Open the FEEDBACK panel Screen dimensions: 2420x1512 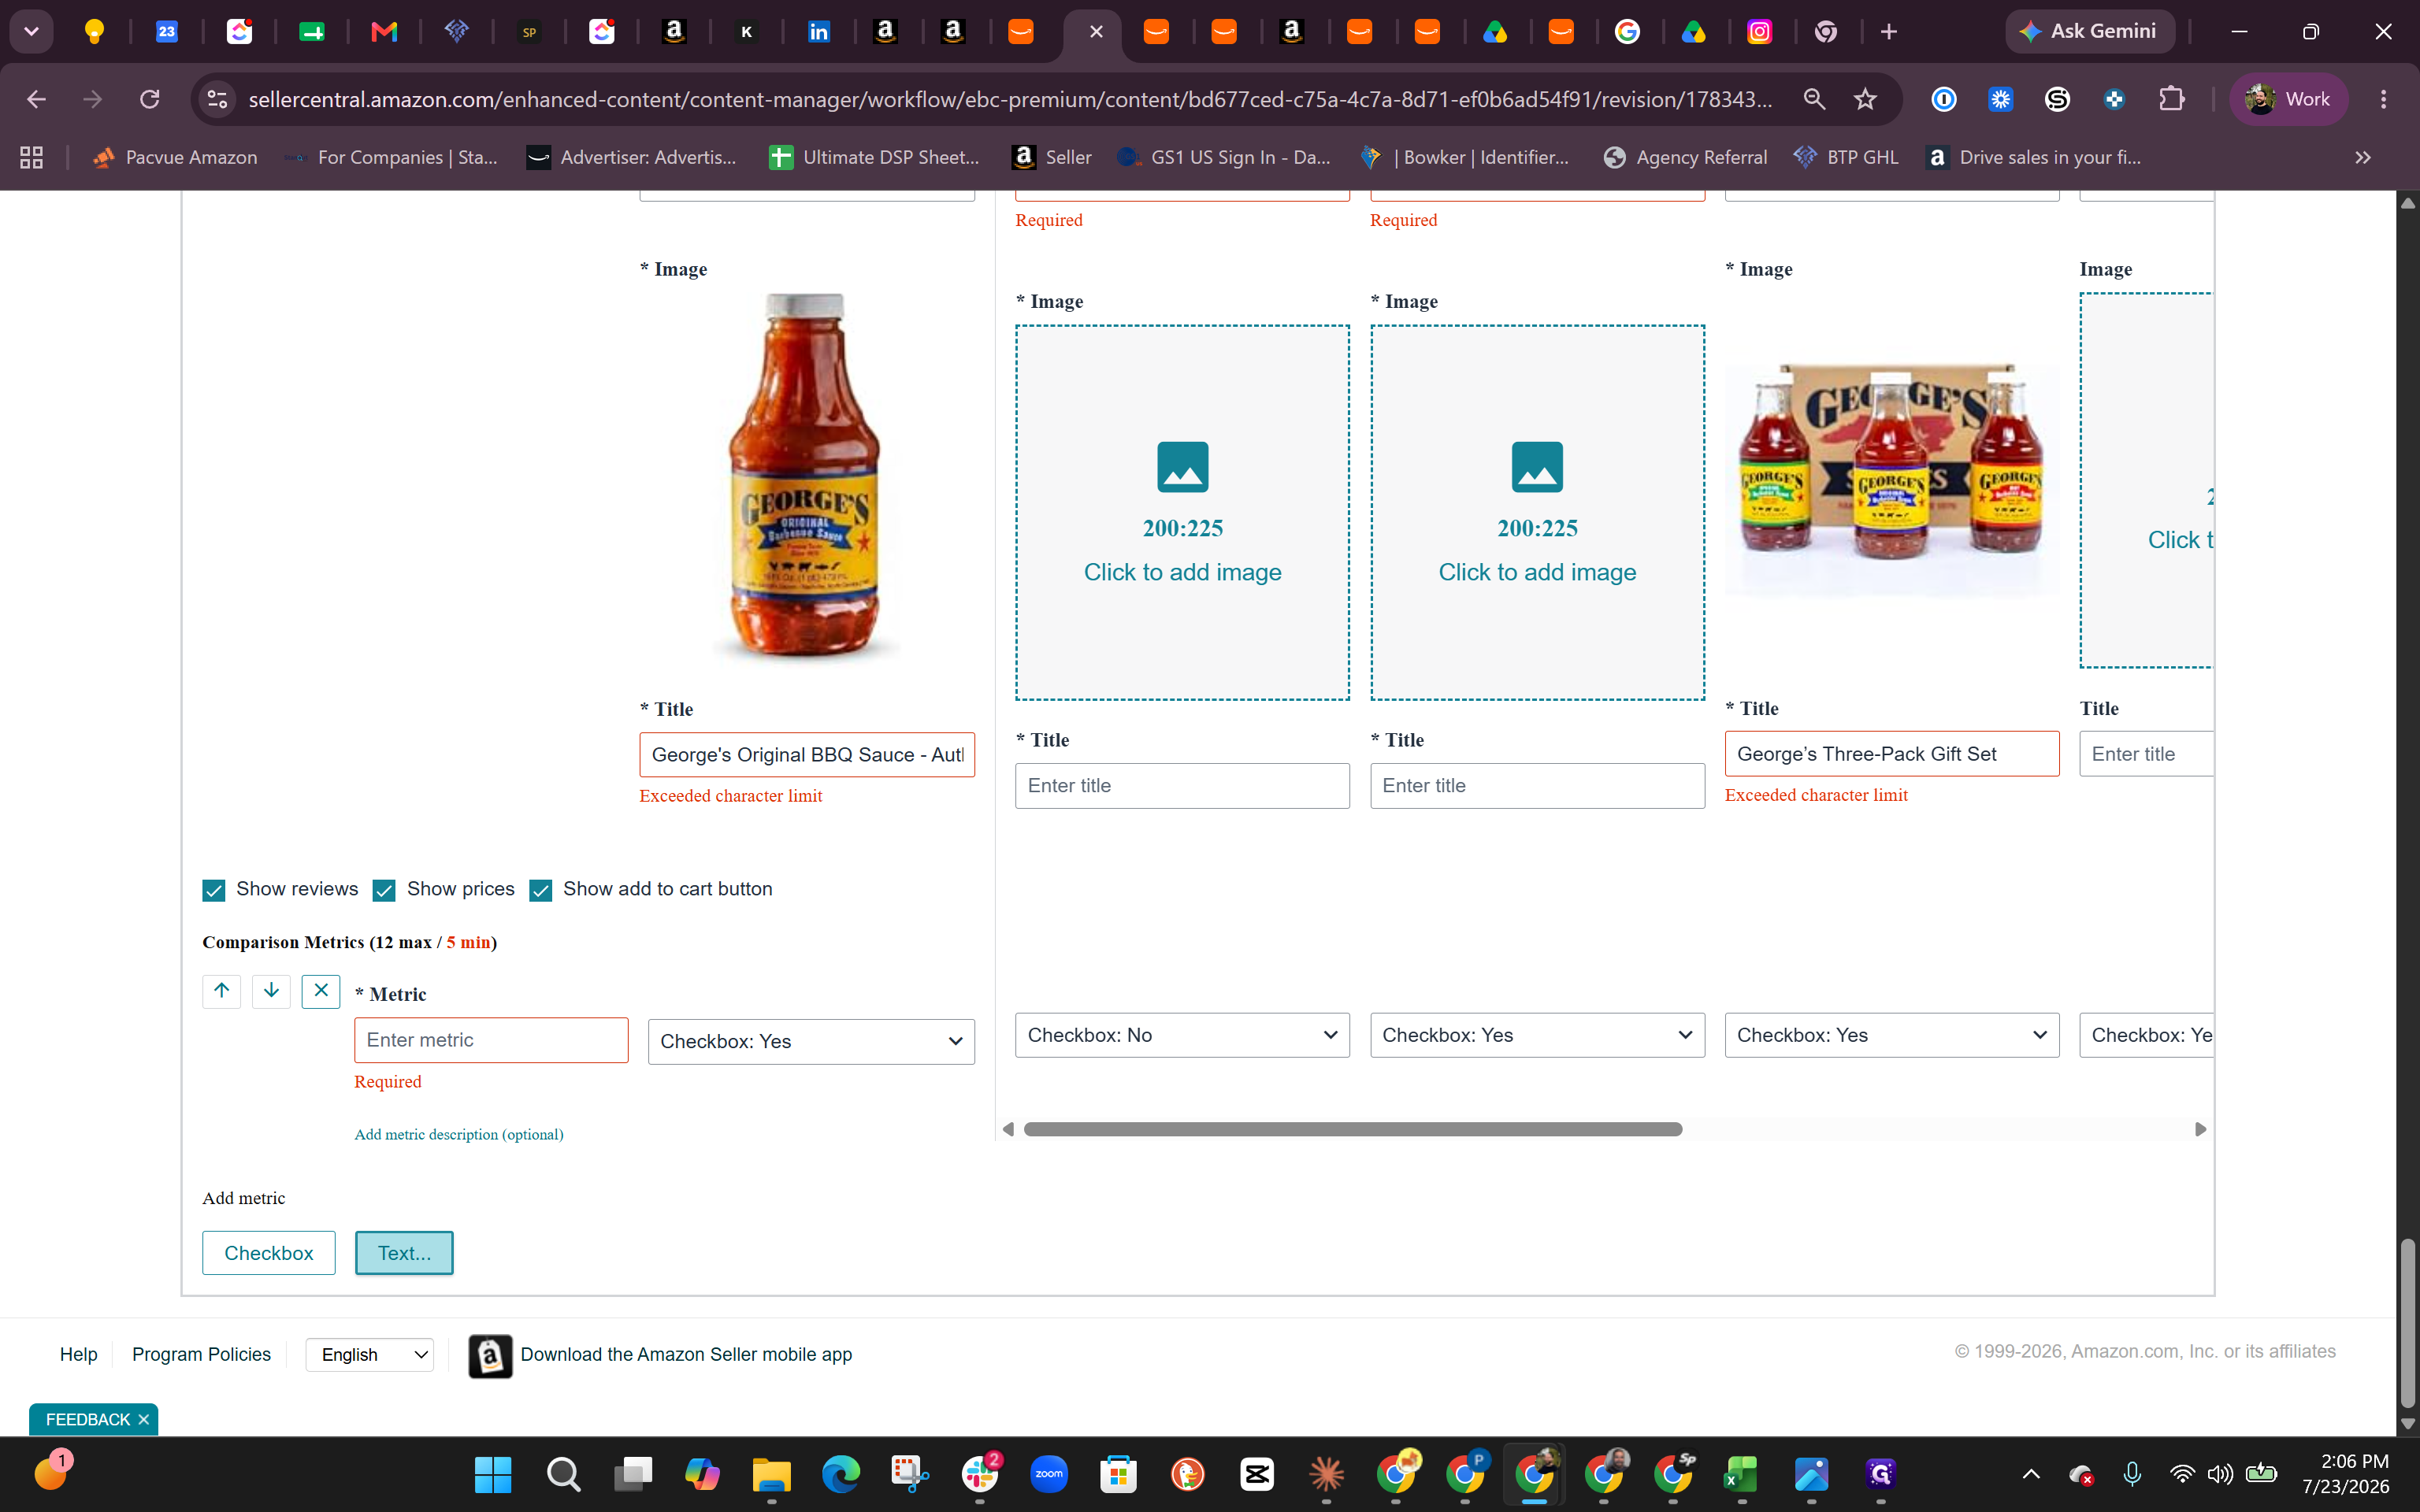(x=88, y=1419)
